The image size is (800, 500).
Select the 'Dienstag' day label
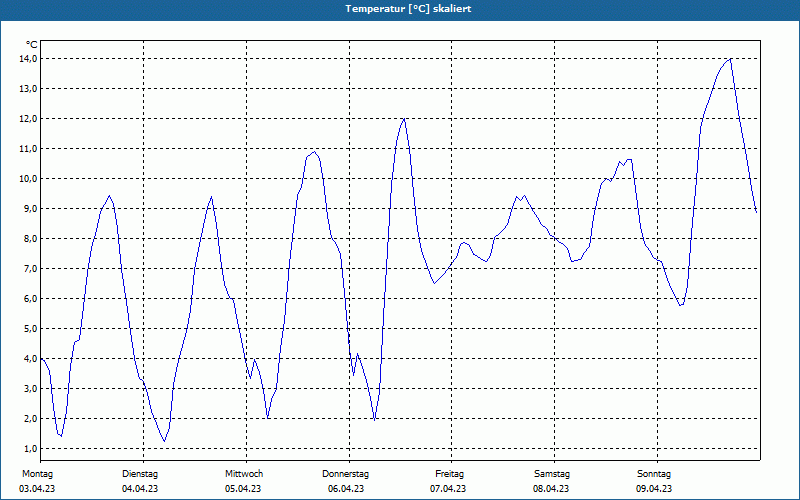pyautogui.click(x=140, y=474)
